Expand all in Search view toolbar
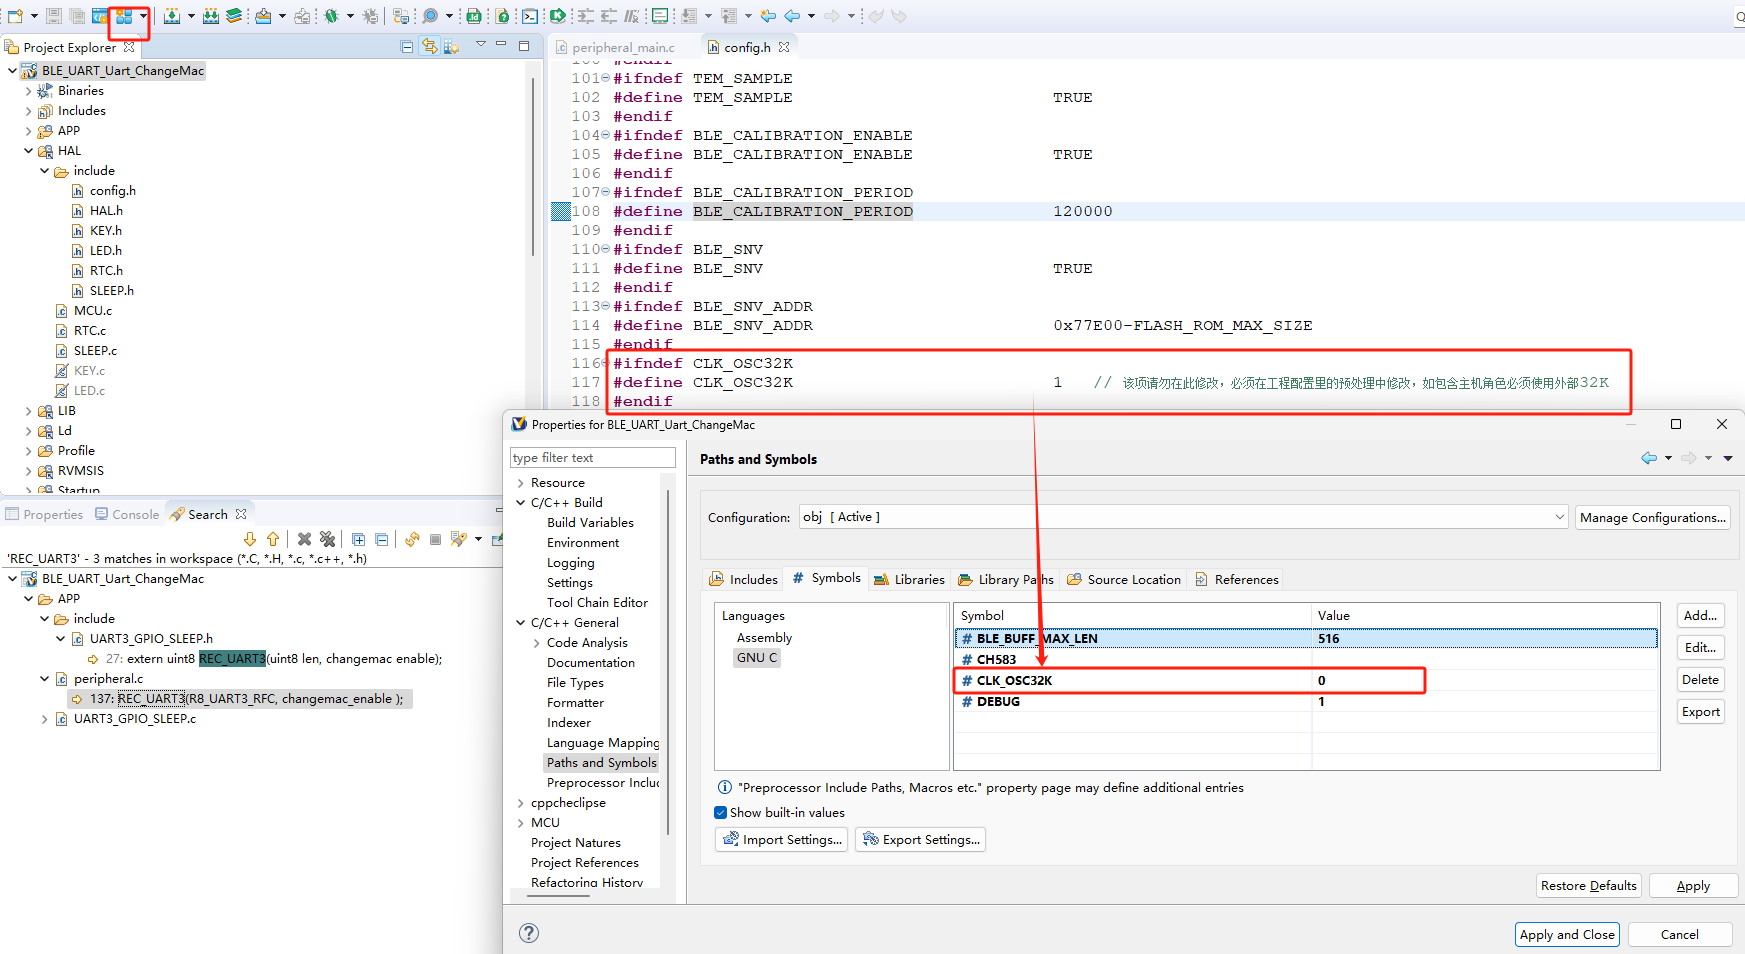The width and height of the screenshot is (1745, 954). [359, 539]
